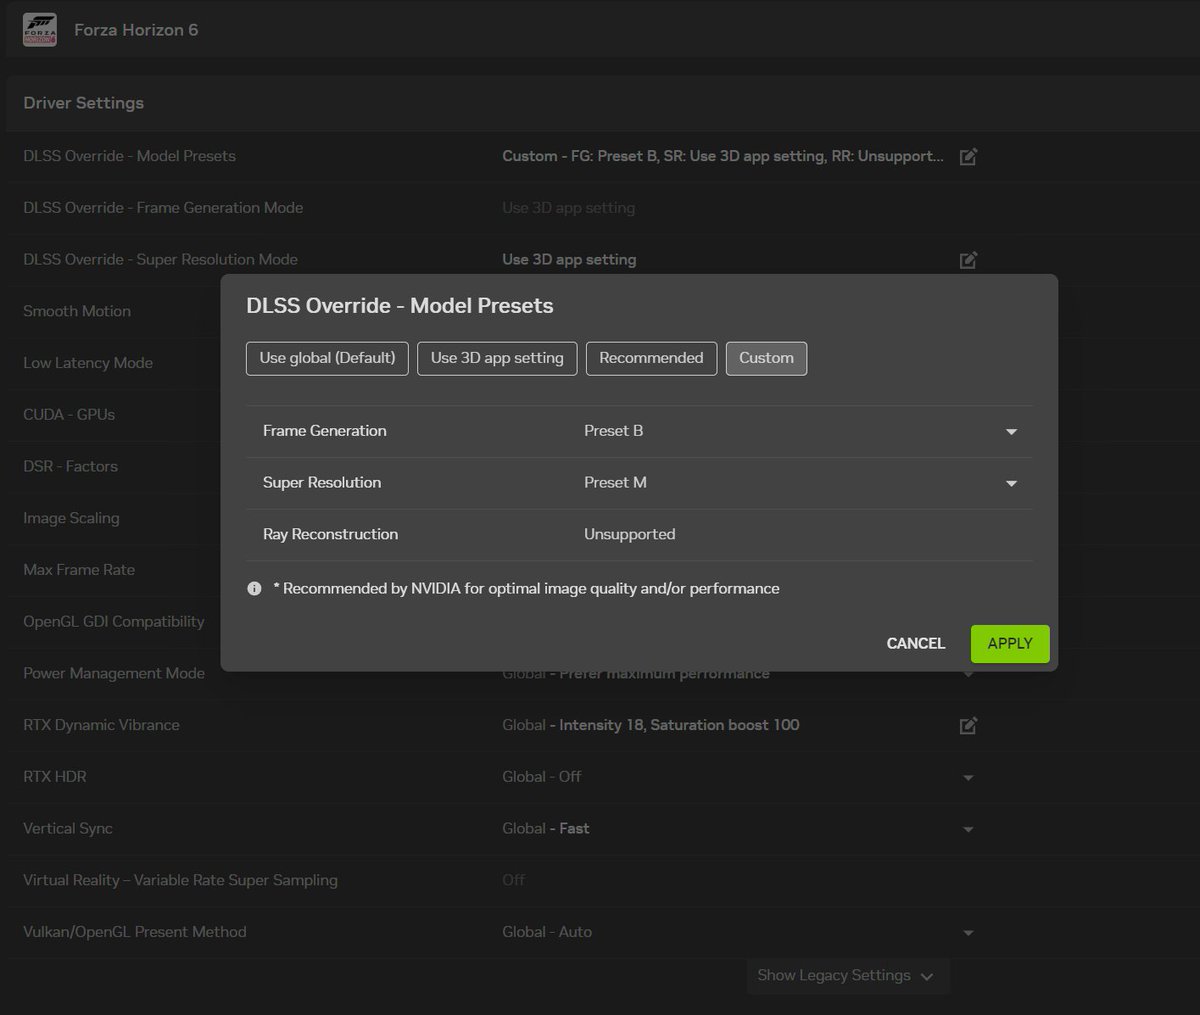Choose the Custom preset option

(x=766, y=358)
